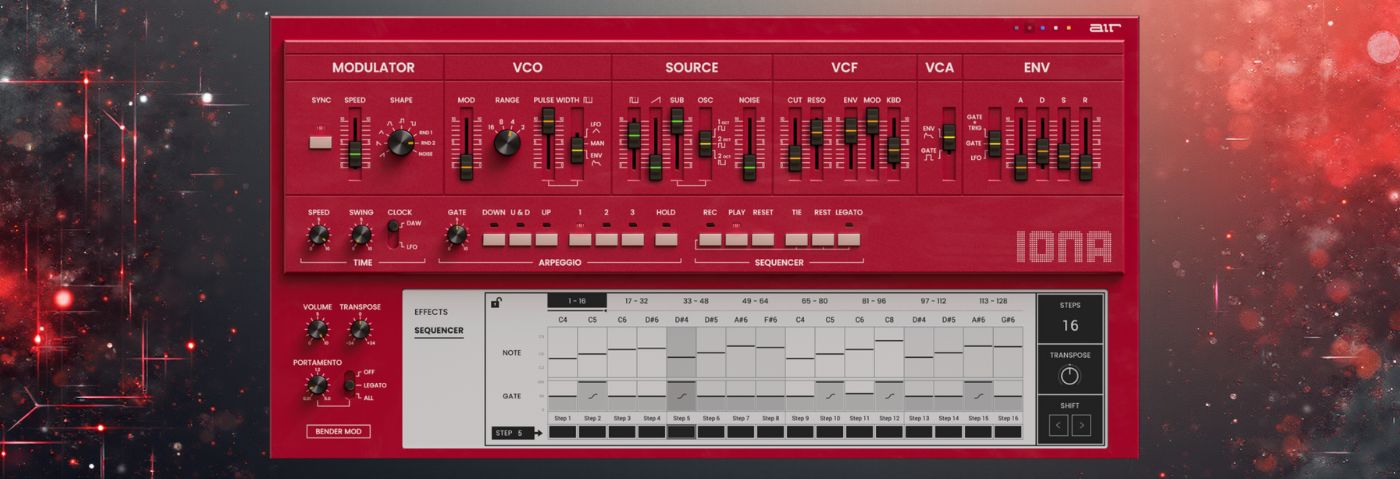
Task: Toggle the Modulator Sync button
Action: coord(320,142)
